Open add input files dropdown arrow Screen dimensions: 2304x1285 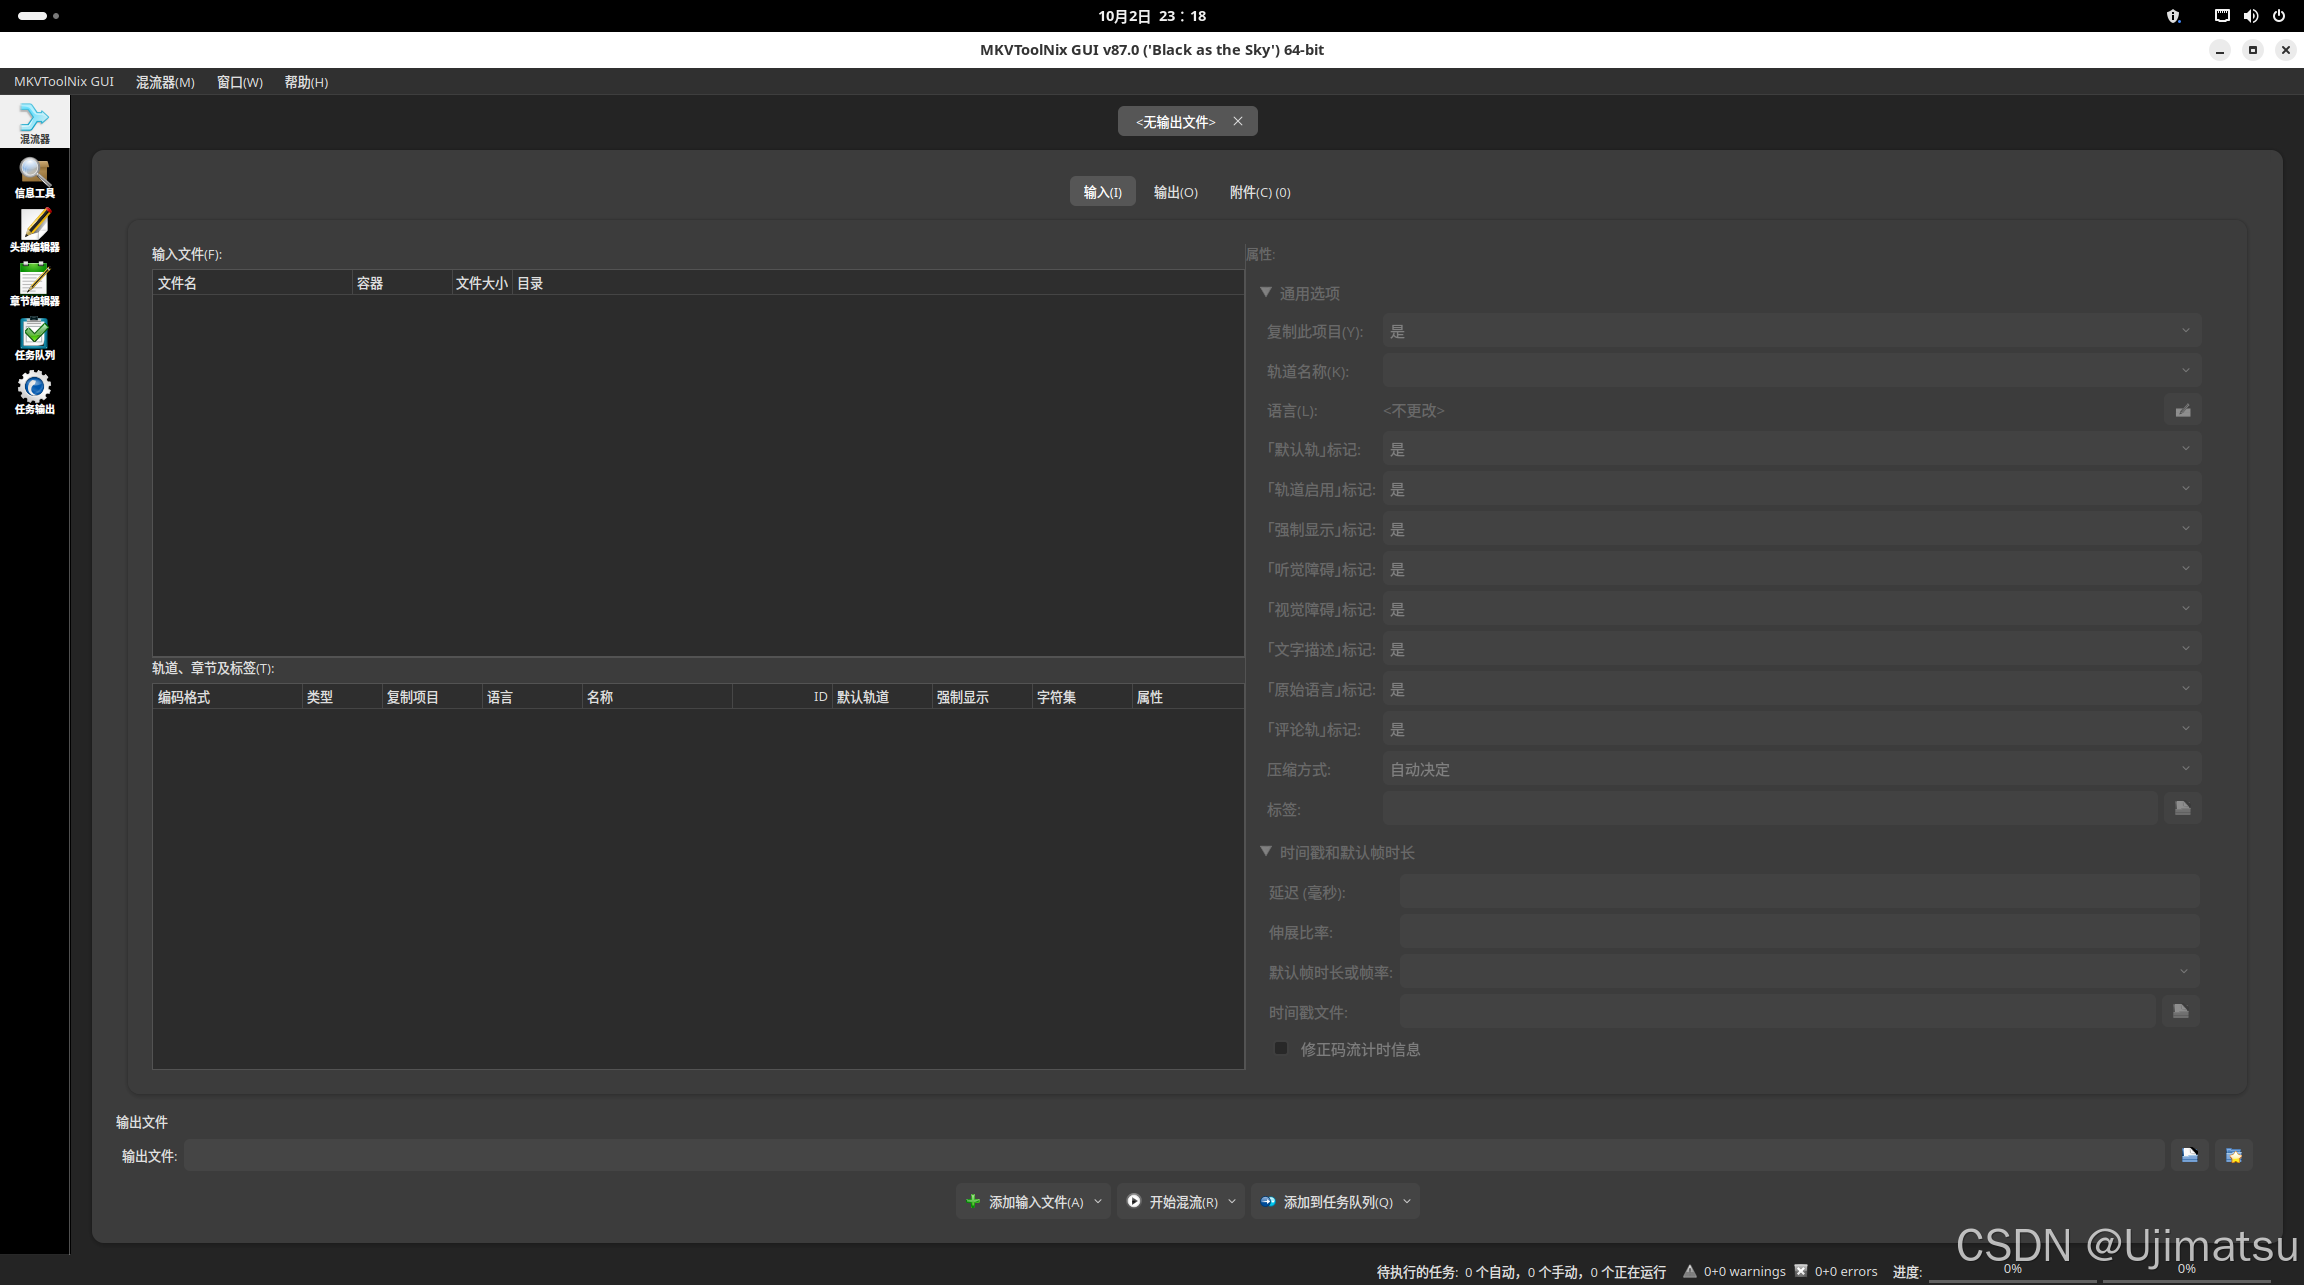[1098, 1201]
